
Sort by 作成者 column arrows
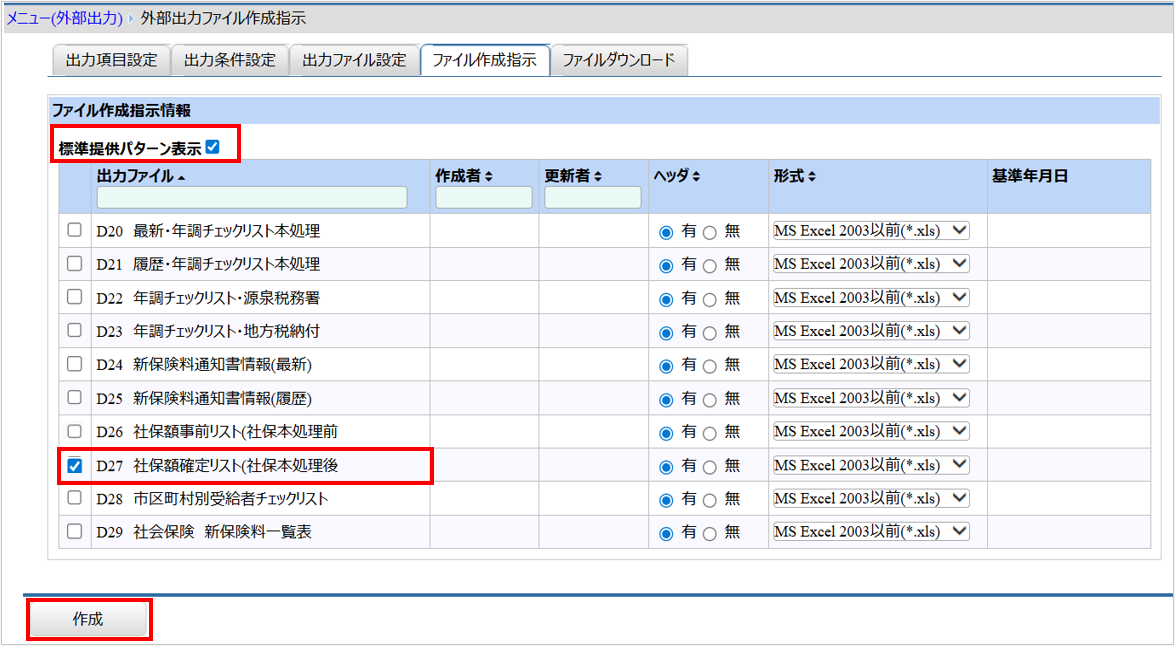coord(489,177)
